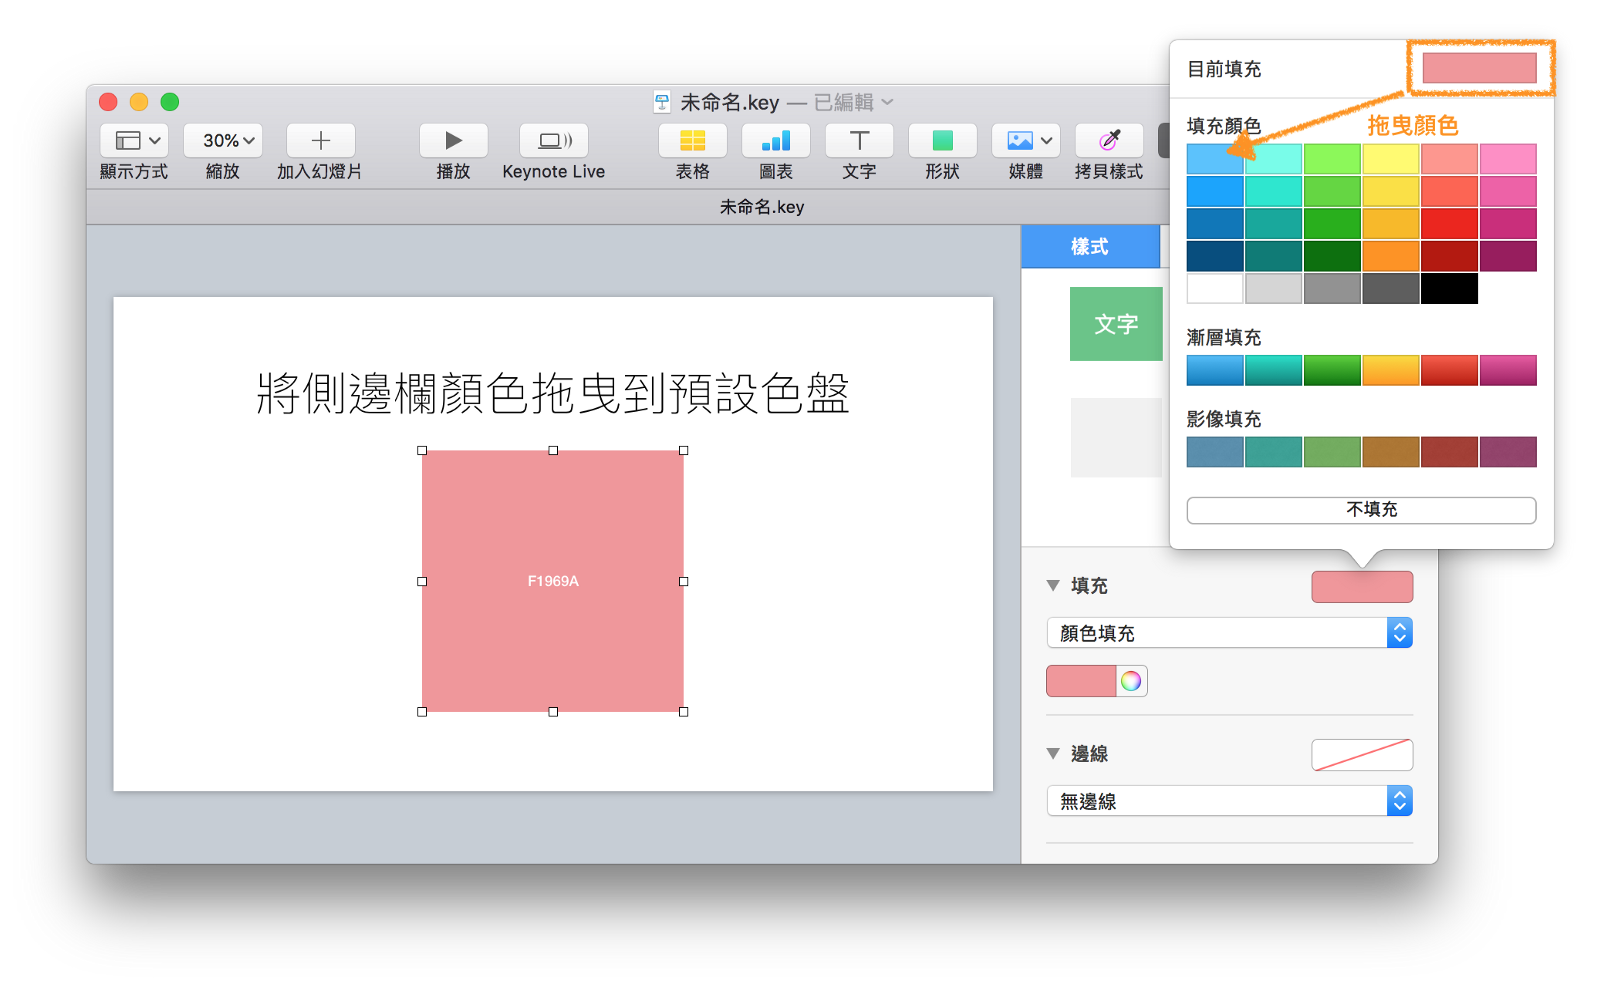Switch to the 樣式 (Style) tab
The width and height of the screenshot is (1600, 987).
click(x=1090, y=246)
